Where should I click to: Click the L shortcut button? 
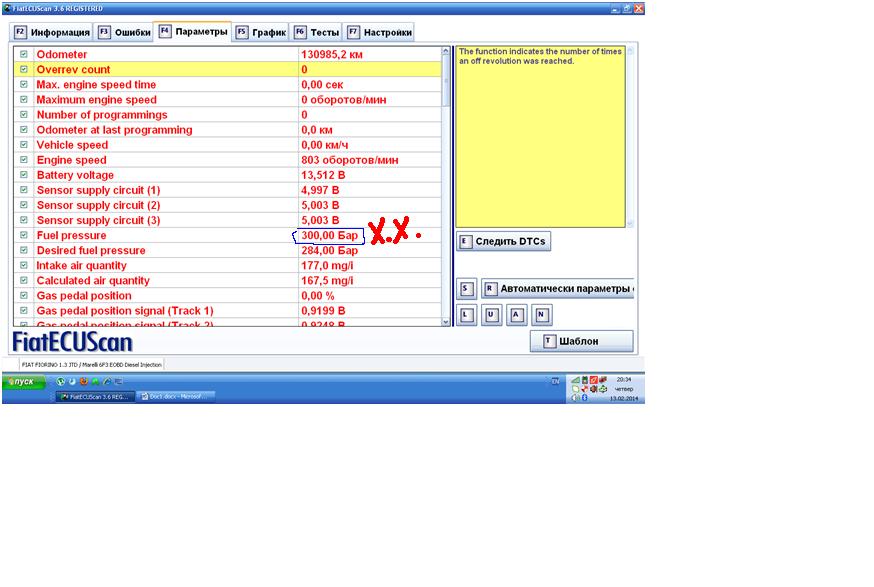point(466,315)
